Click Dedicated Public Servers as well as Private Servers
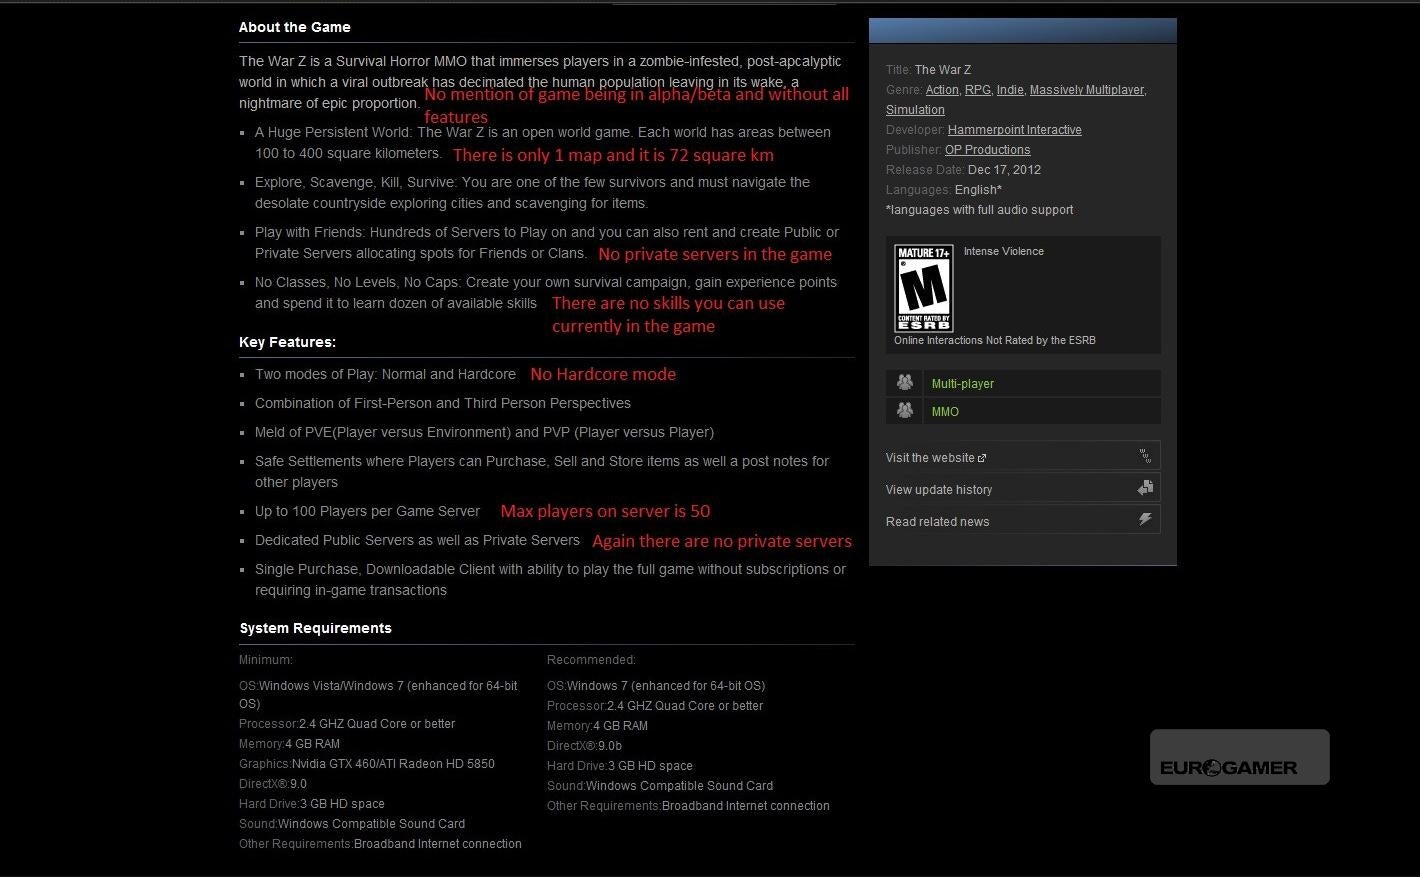Screen dimensions: 1420x877 [x=417, y=540]
